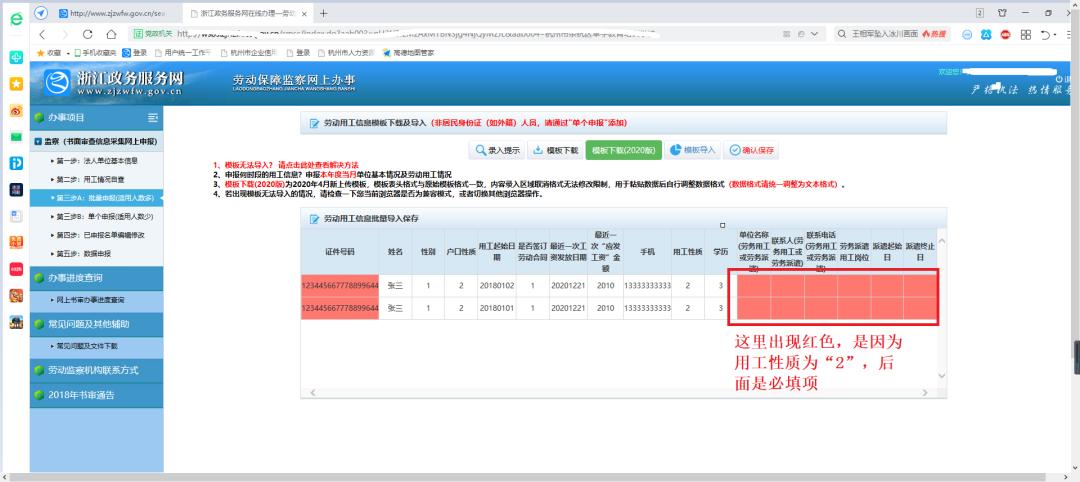1080x482 pixels.
Task: Open Weibo icon in browser sidebar
Action: click(16, 111)
